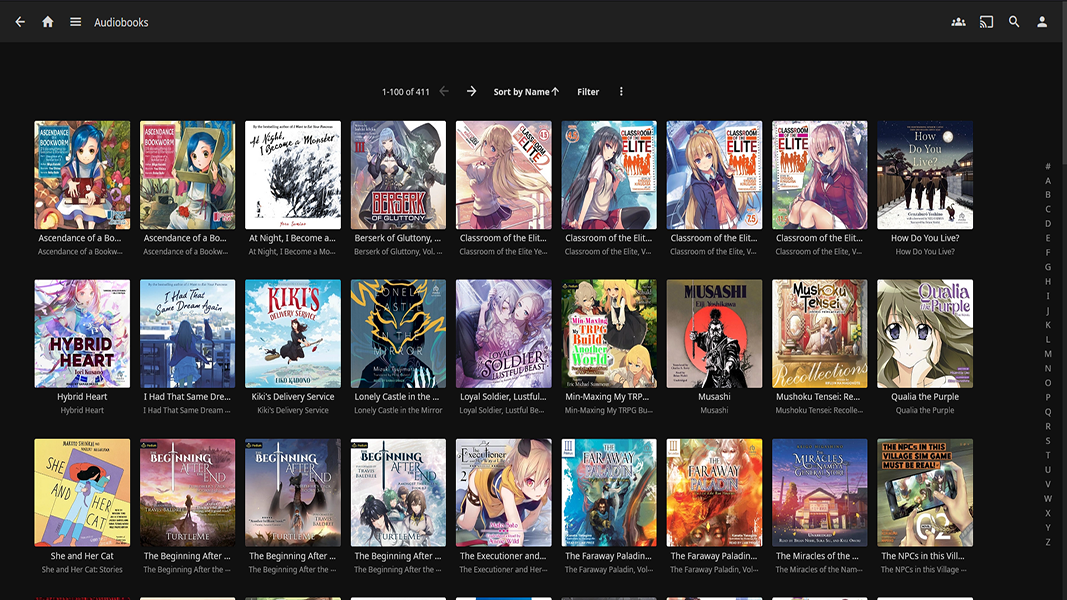Jump to letter T in alphabet picker
Screen dimensions: 1067x600
coord(1048,455)
